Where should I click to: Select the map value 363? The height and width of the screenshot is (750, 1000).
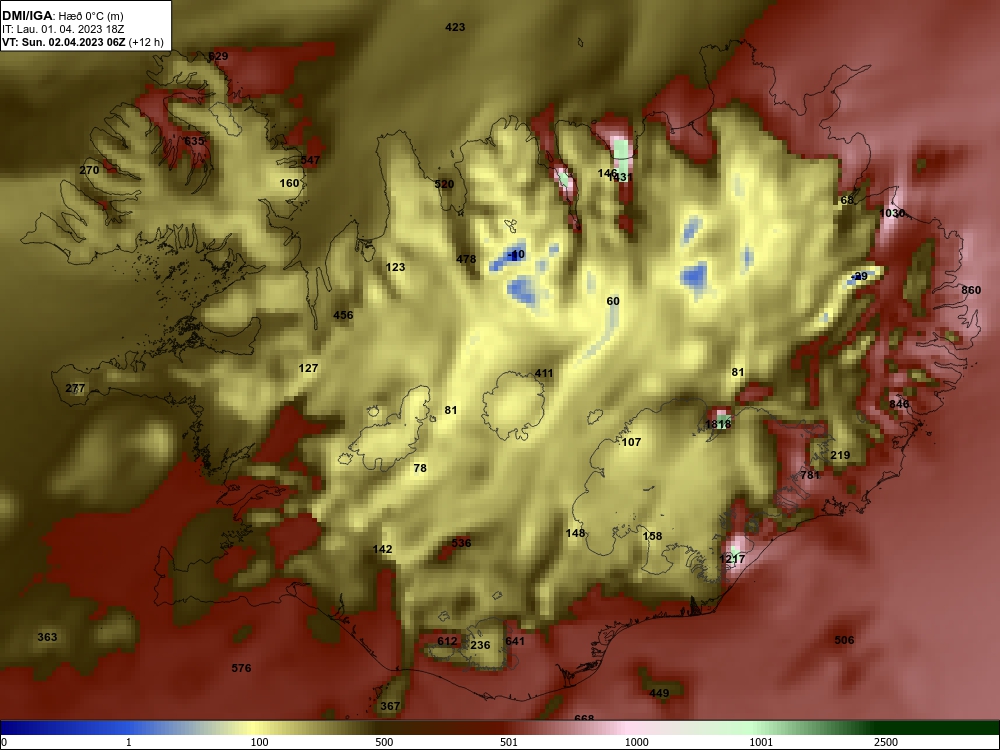[47, 637]
